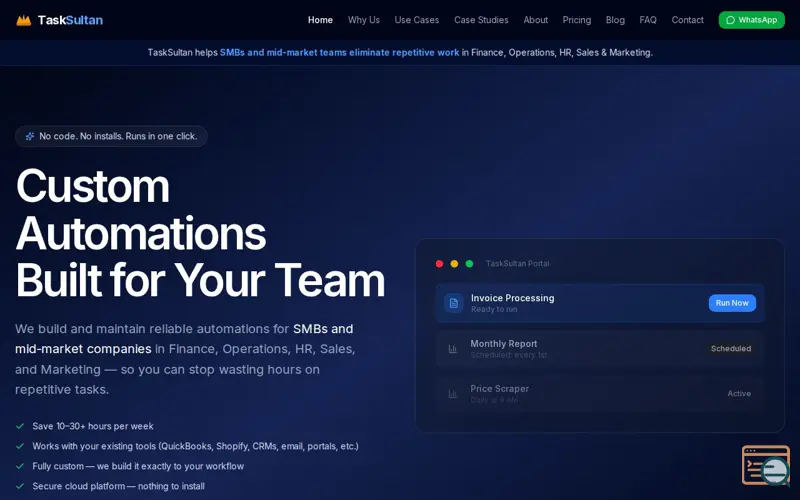Select the 'No code. No installs.' badge text

coord(118,136)
